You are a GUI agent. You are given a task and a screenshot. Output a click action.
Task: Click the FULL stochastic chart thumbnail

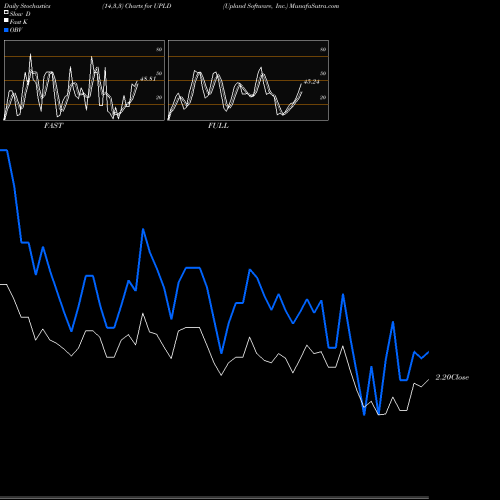pyautogui.click(x=248, y=80)
